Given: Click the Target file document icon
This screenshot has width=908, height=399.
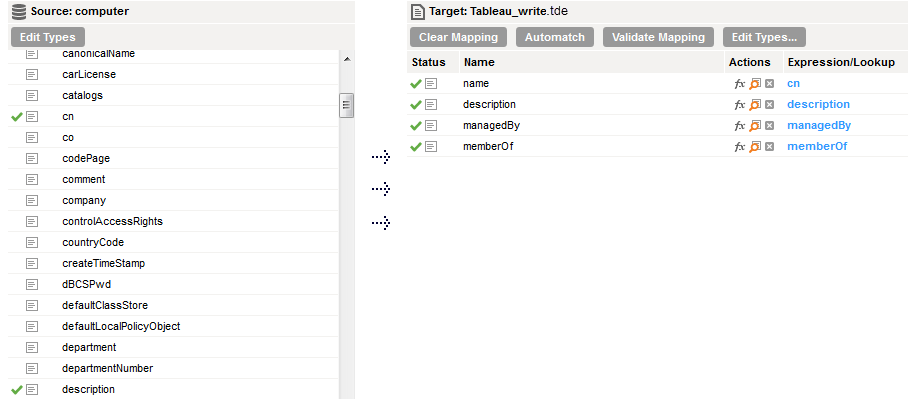Looking at the screenshot, I should pyautogui.click(x=418, y=11).
